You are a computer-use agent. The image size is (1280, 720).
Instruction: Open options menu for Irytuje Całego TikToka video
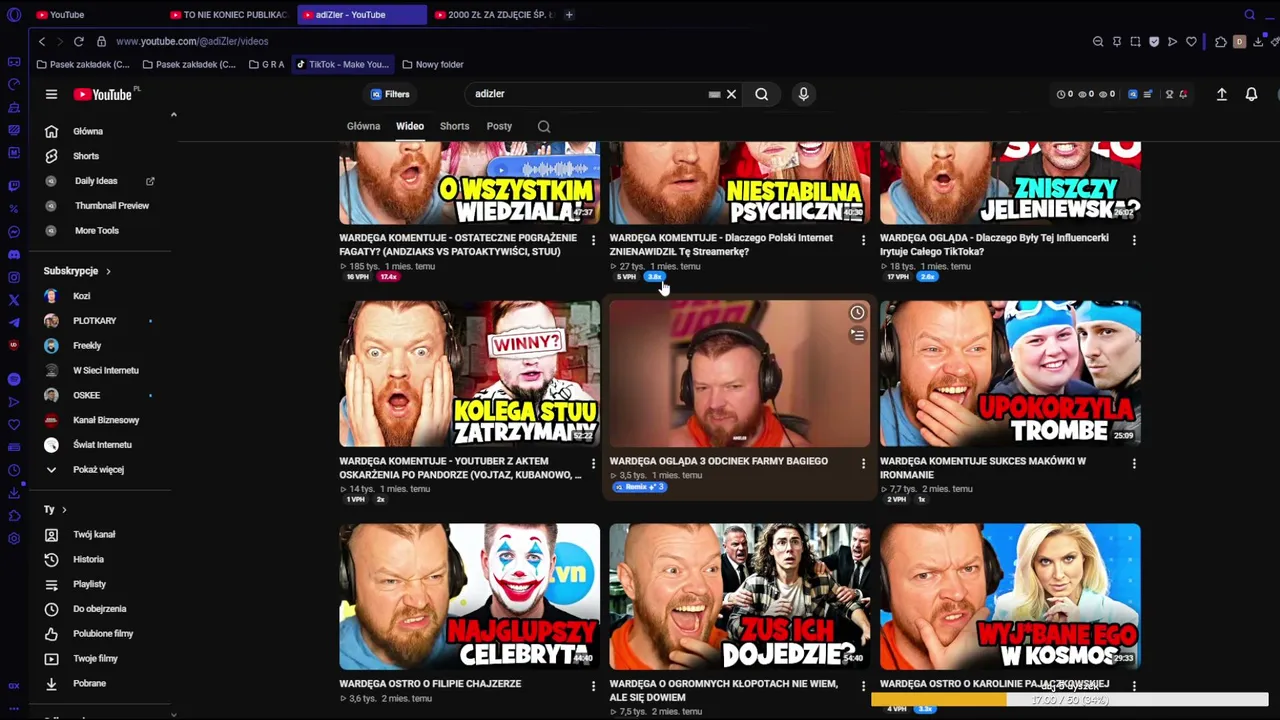(x=1134, y=240)
